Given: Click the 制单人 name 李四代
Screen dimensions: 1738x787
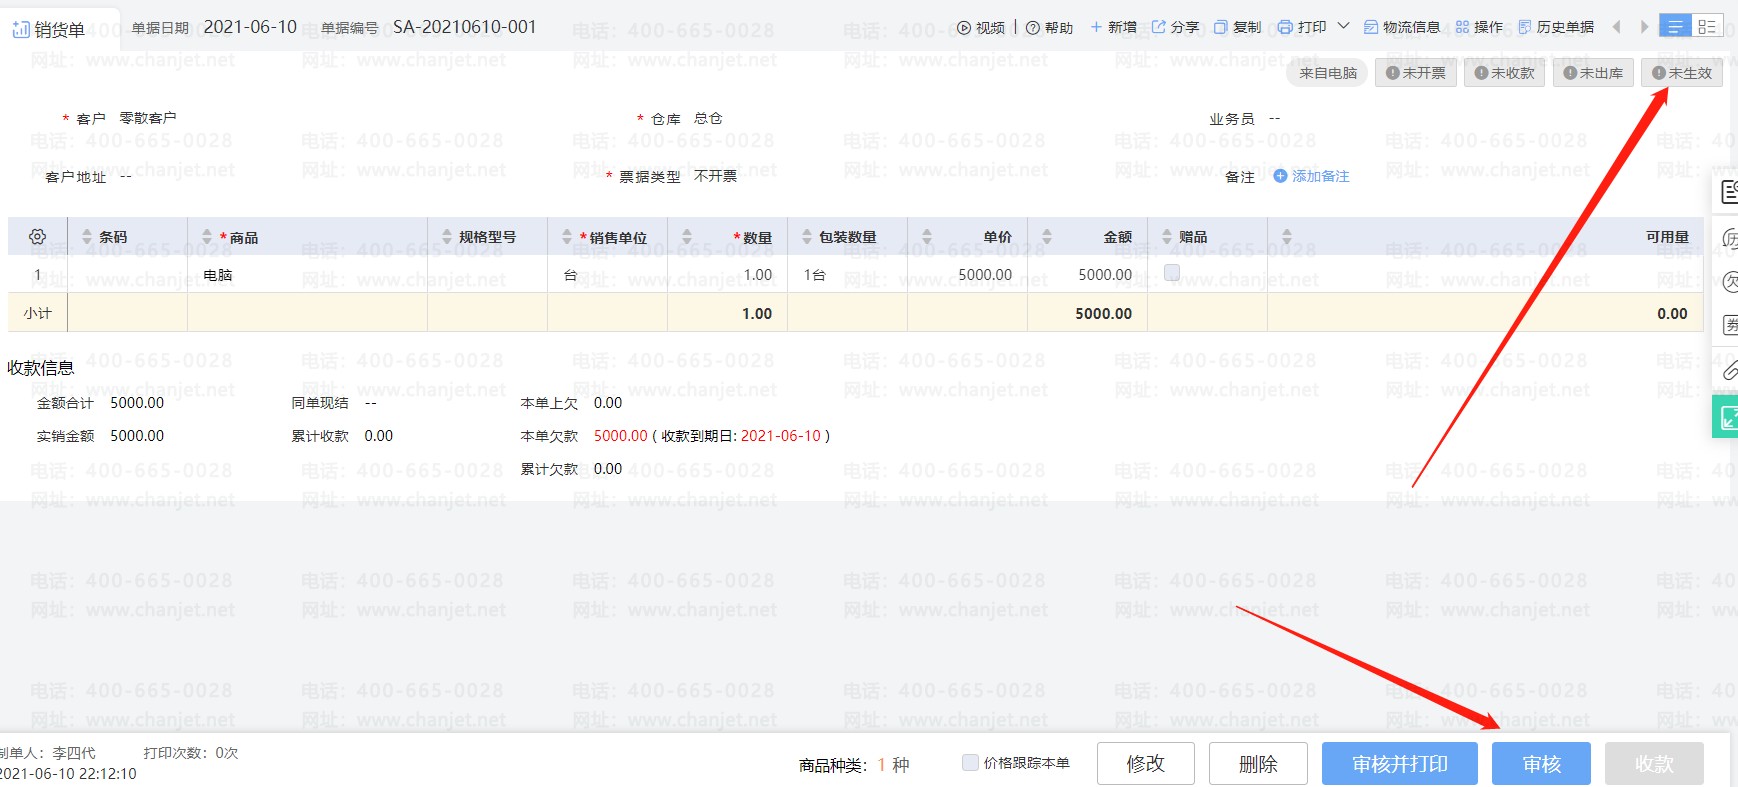Looking at the screenshot, I should pyautogui.click(x=74, y=753).
